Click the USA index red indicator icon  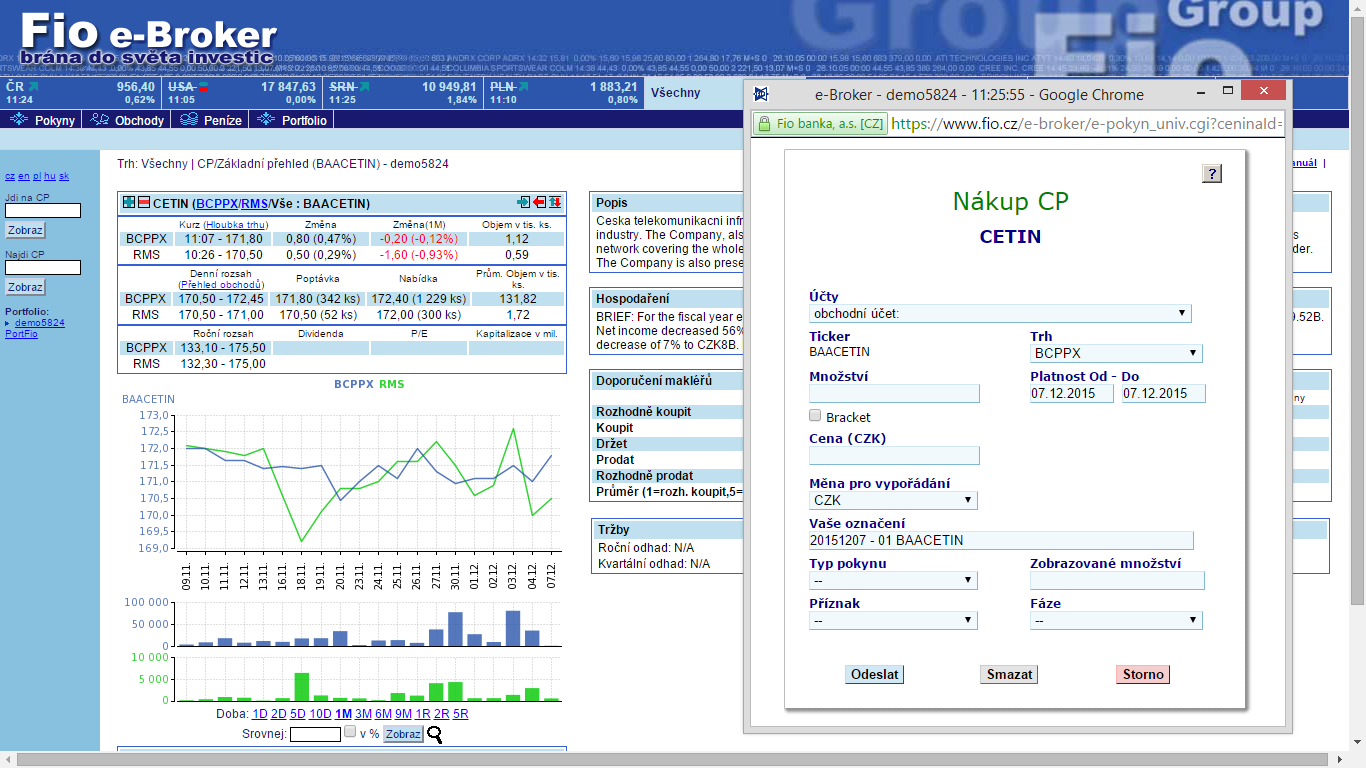click(203, 88)
